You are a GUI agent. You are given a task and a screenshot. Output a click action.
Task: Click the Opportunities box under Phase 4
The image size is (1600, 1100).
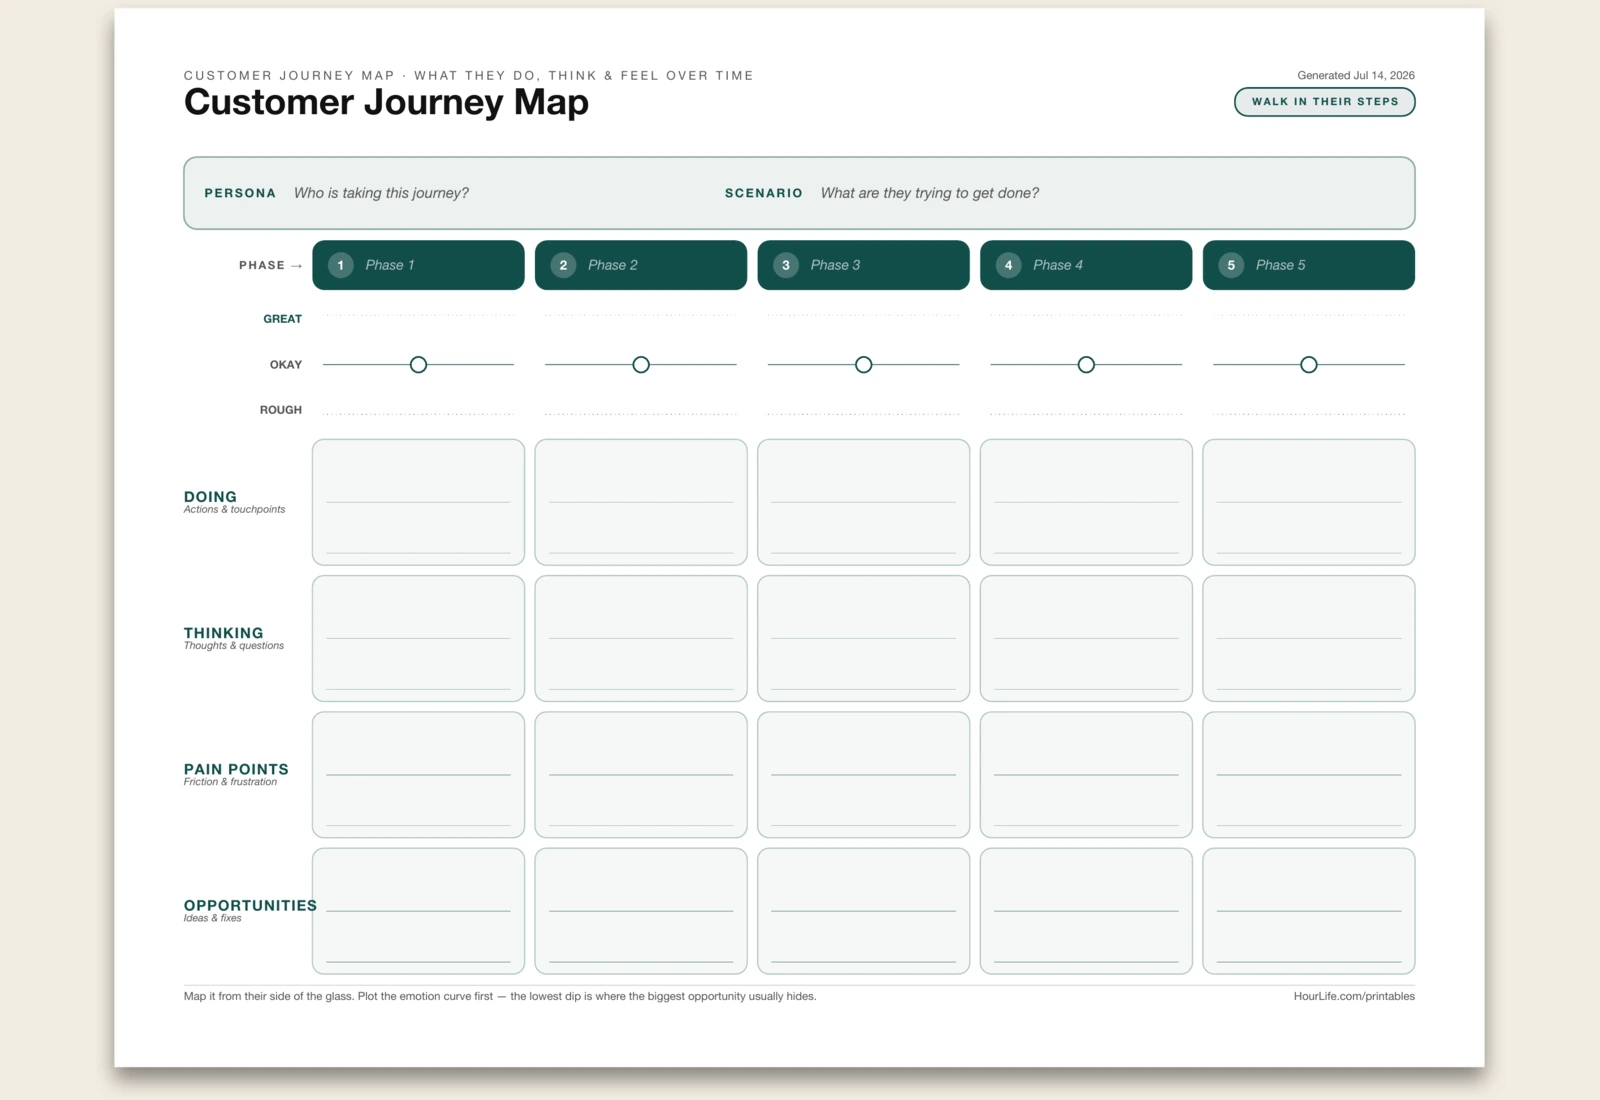1086,911
